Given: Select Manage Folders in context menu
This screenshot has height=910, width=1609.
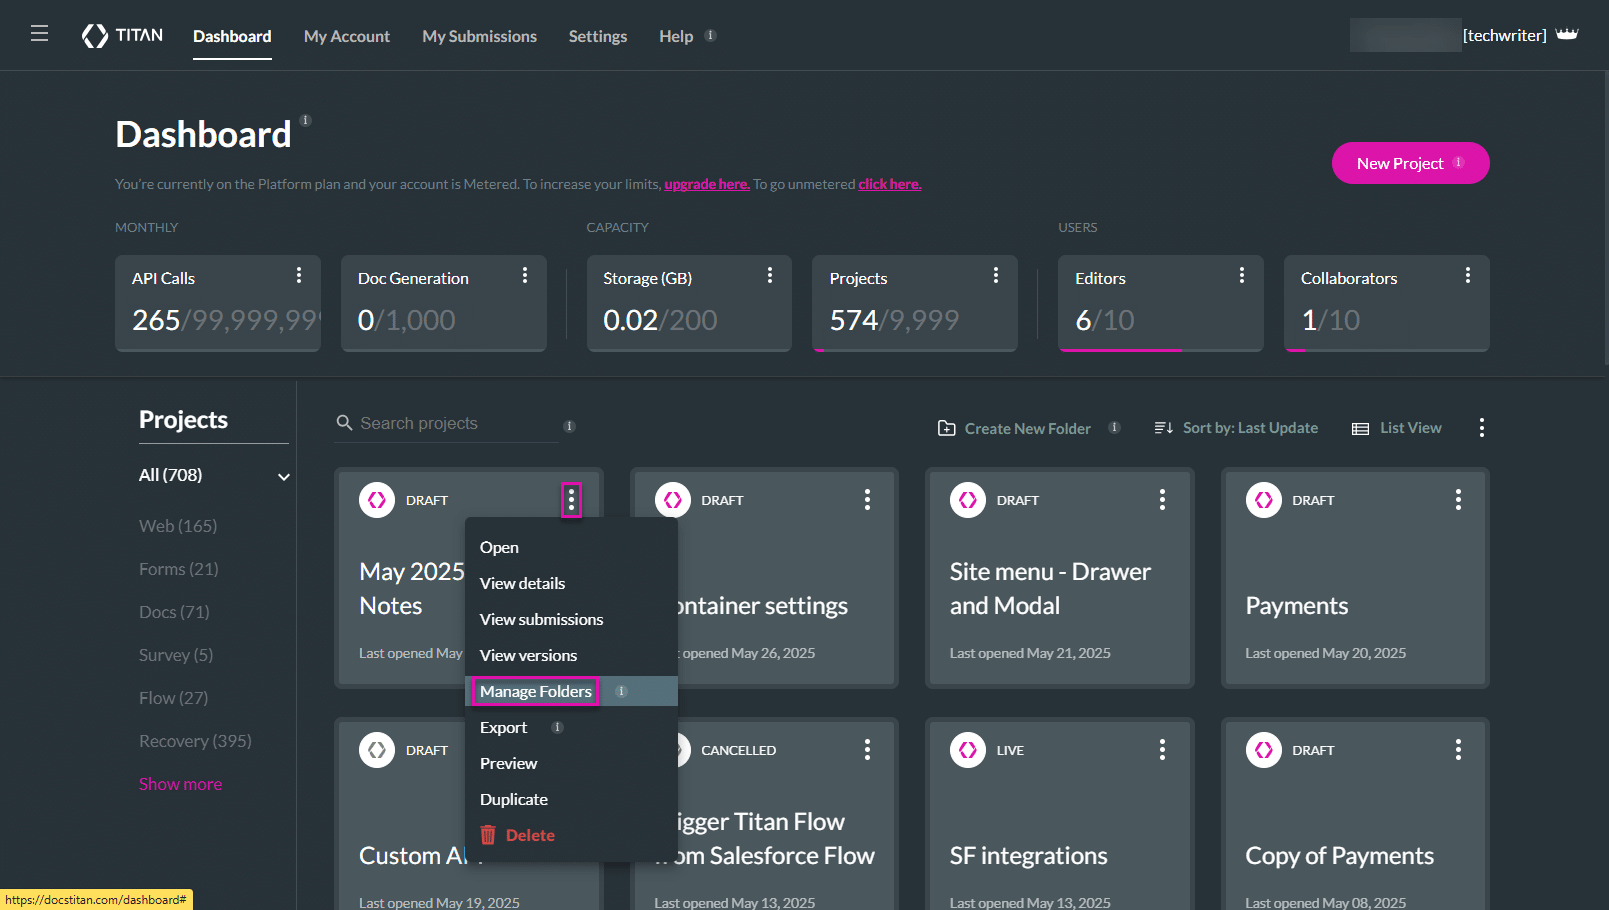Looking at the screenshot, I should [536, 691].
